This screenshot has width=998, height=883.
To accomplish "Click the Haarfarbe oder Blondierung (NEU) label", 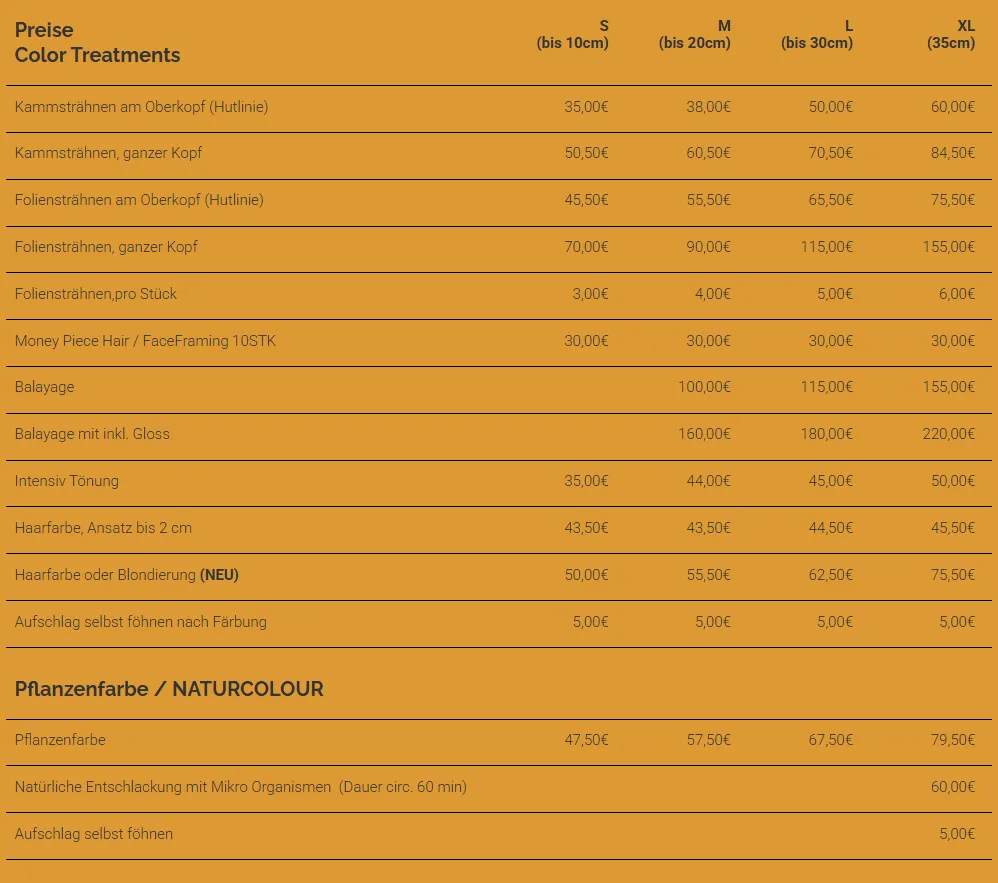I will pos(127,575).
